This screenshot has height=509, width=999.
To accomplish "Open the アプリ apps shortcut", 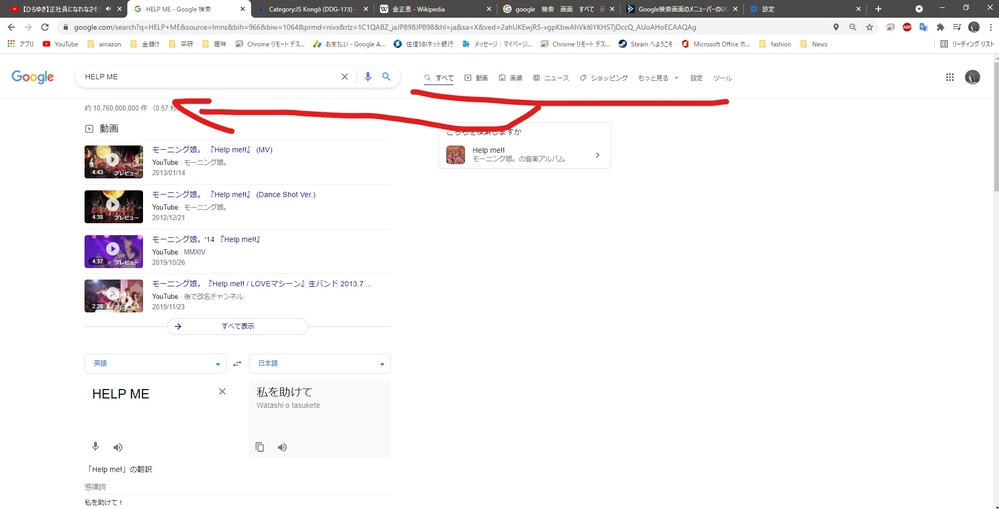I will [x=20, y=44].
